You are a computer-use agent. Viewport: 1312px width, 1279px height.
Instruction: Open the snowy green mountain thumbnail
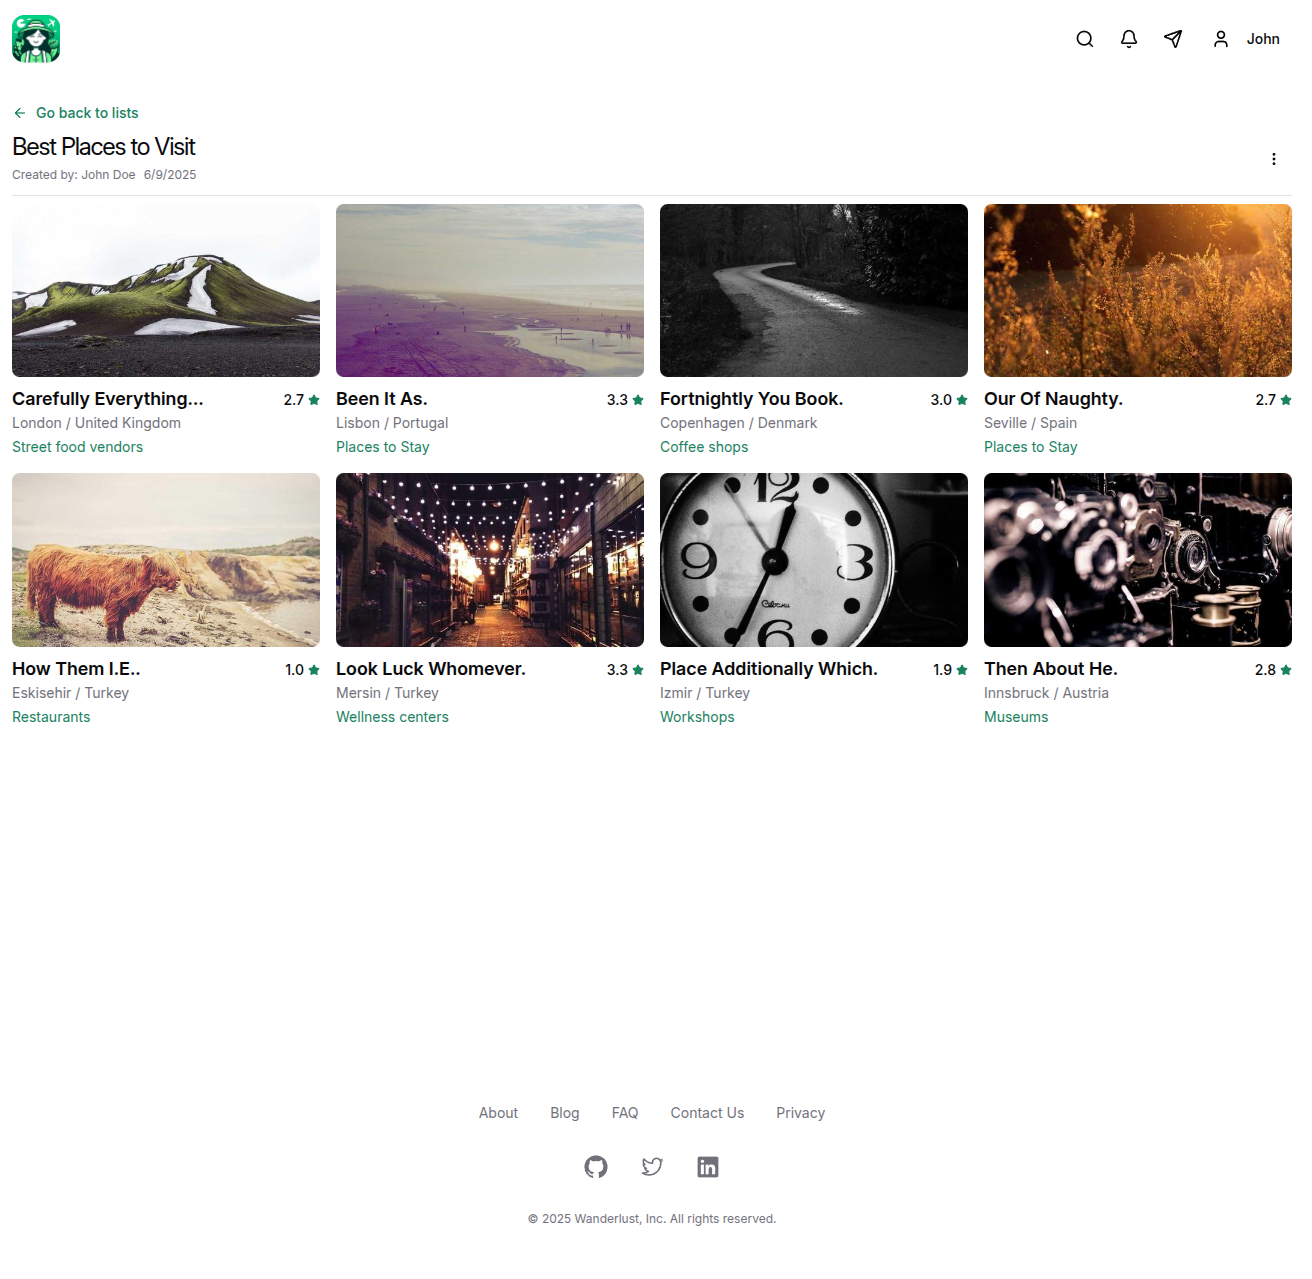[166, 291]
